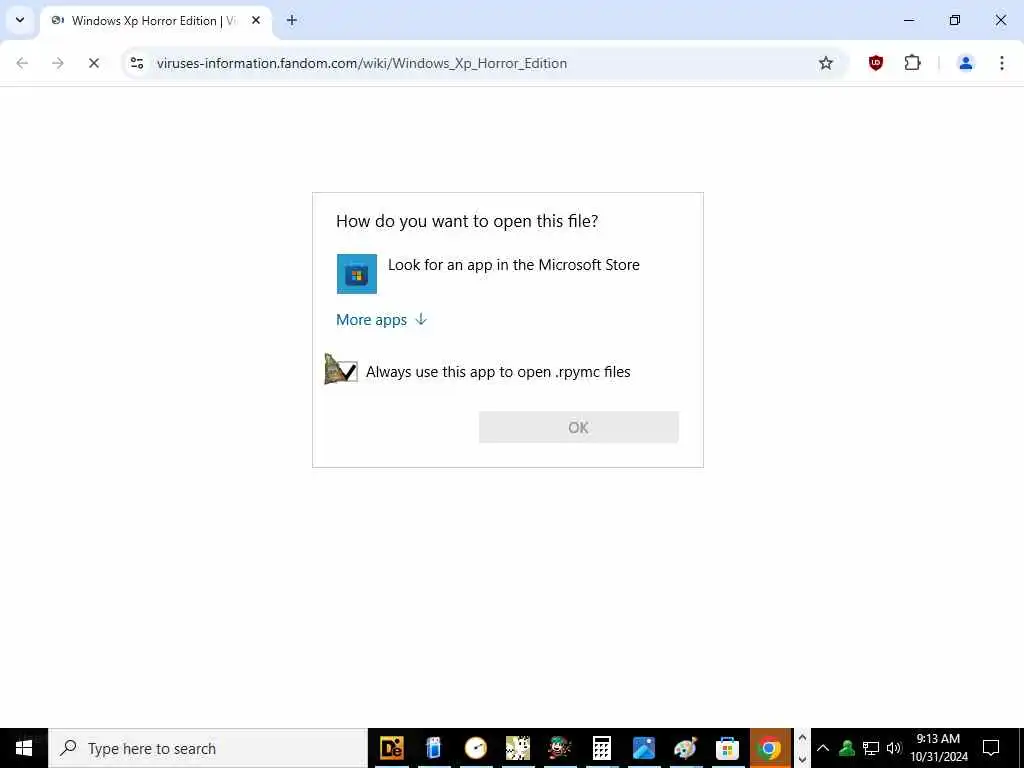This screenshot has height=768, width=1024.
Task: Click the 'Type here to search' box
Action: pyautogui.click(x=208, y=748)
